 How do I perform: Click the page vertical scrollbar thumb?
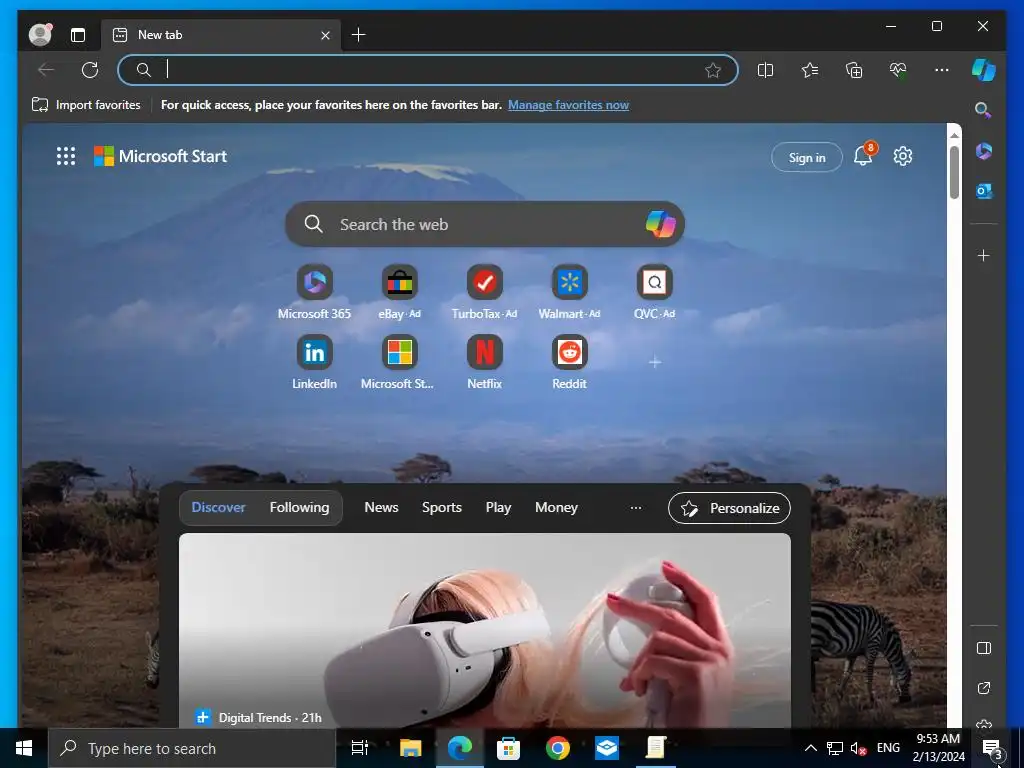(954, 172)
